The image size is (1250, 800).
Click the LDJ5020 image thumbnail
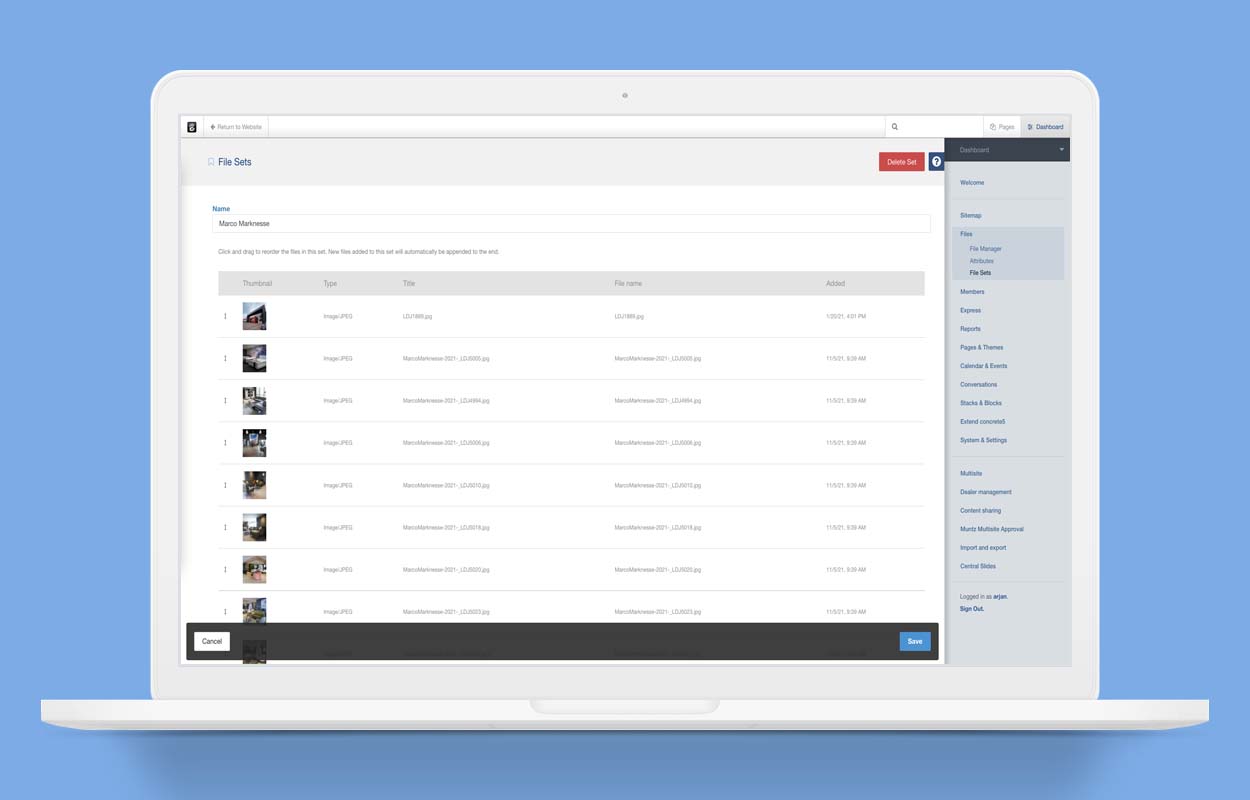(254, 569)
